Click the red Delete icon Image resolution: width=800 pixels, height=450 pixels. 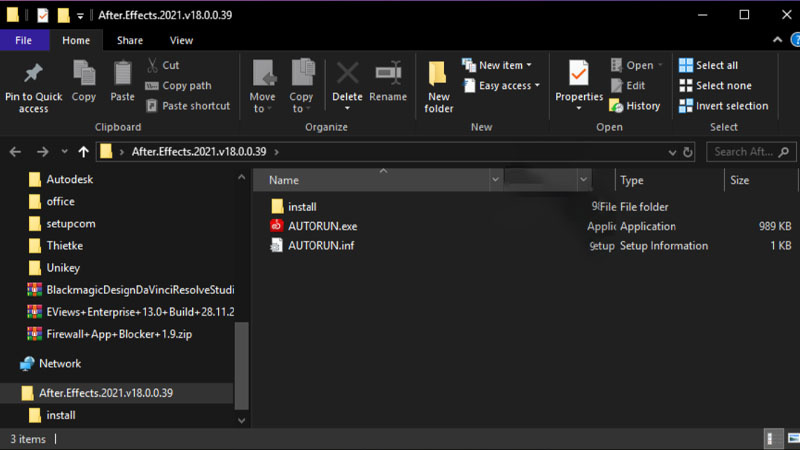pyautogui.click(x=347, y=74)
